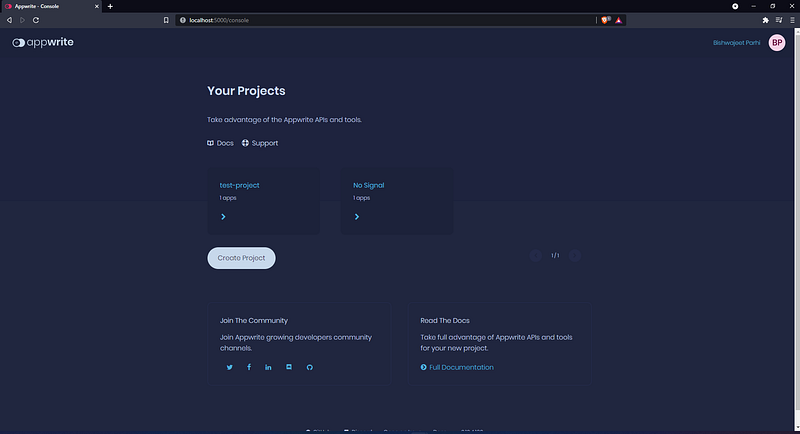
Task: Click the address bar showing localhost:5000/console
Action: tap(388, 20)
